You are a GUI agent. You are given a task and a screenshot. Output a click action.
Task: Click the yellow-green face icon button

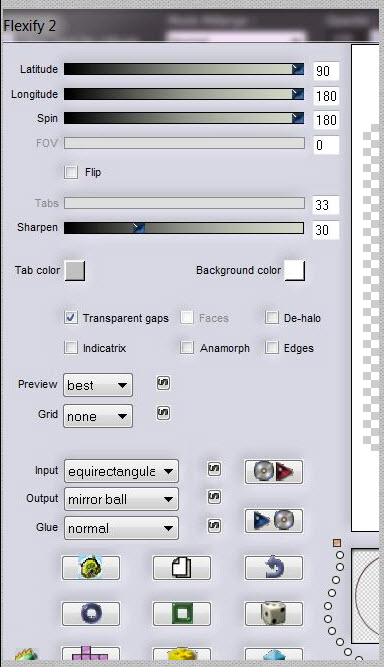pyautogui.click(x=91, y=567)
